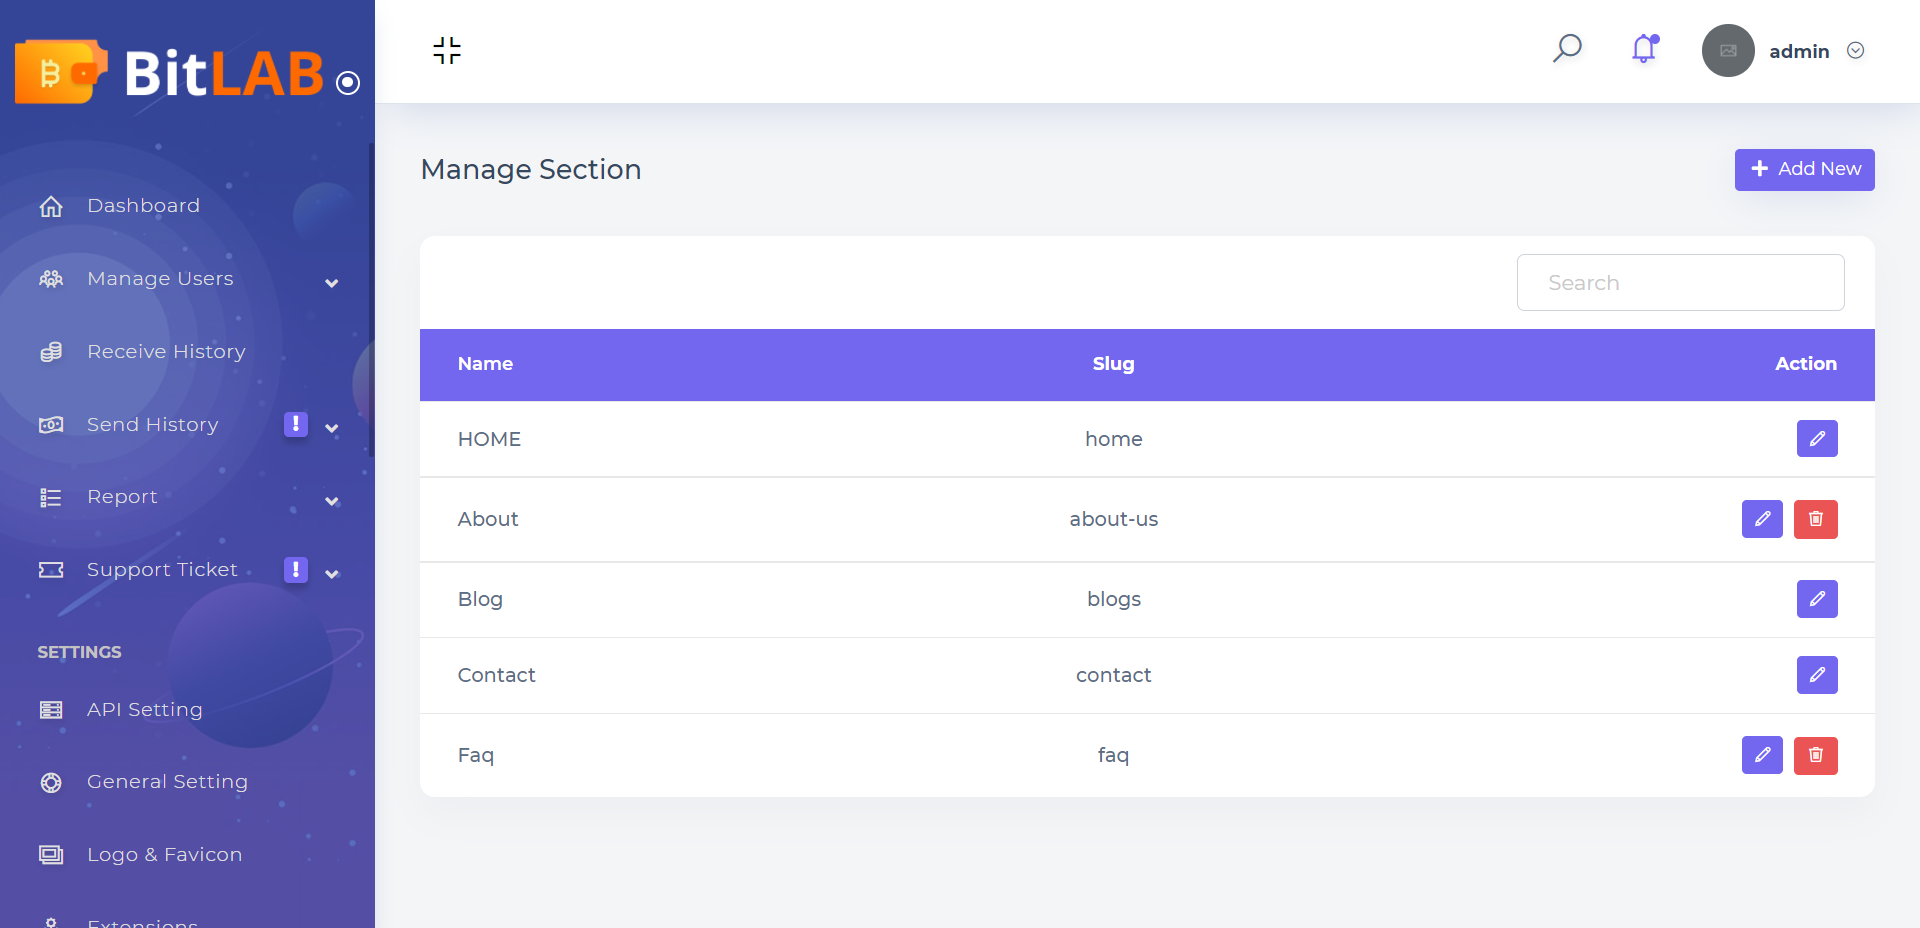This screenshot has height=928, width=1920.
Task: Toggle the top-bar layout compress control
Action: point(447,50)
